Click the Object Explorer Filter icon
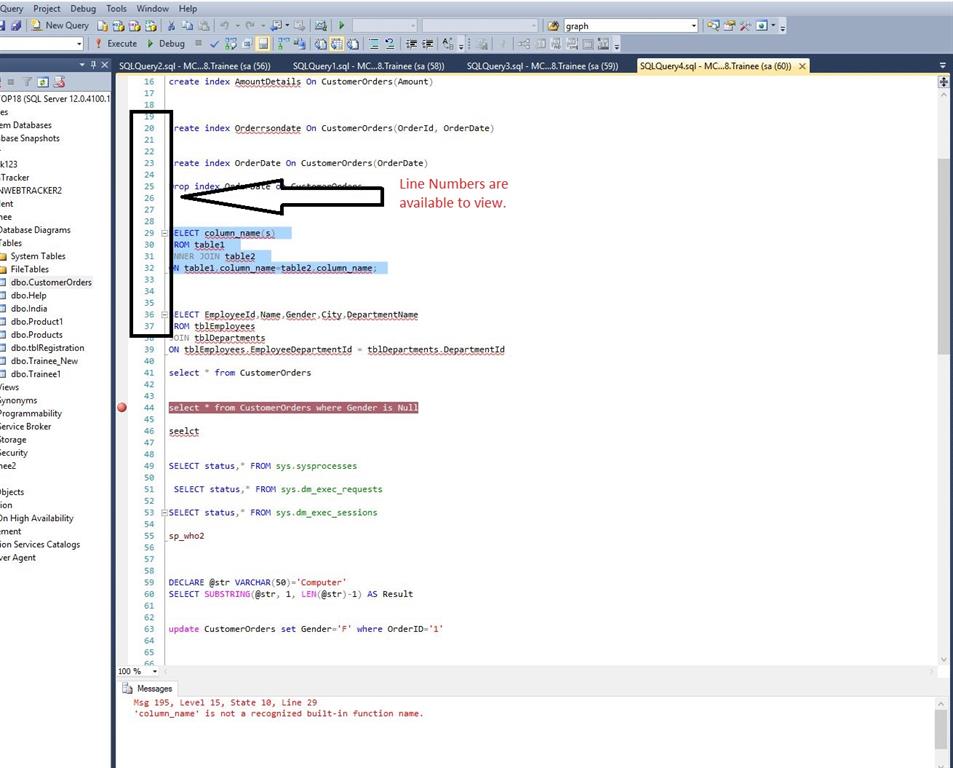 click(27, 81)
